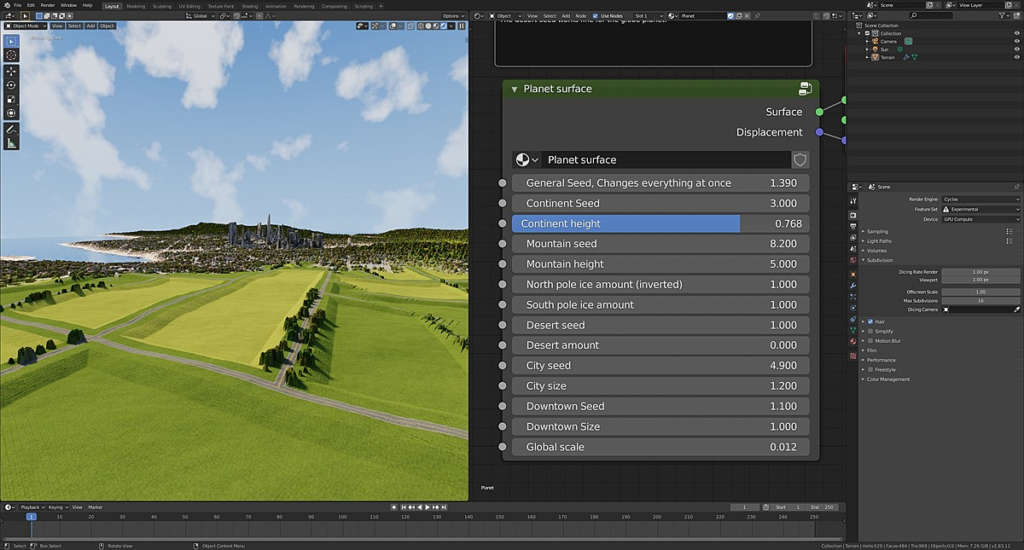The height and width of the screenshot is (550, 1024).
Task: Toggle the Use Nodes checkbox
Action: tap(595, 16)
